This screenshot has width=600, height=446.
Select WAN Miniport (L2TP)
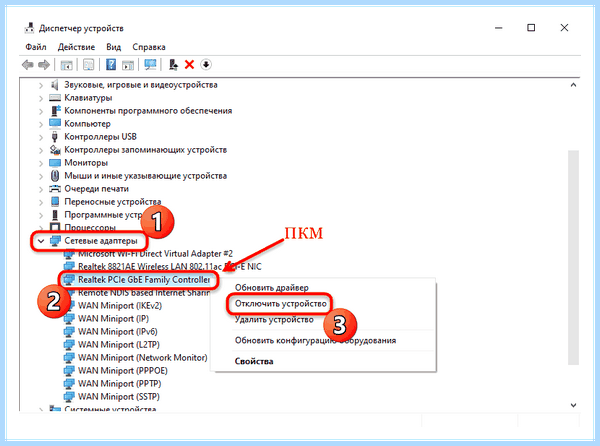[x=119, y=345]
